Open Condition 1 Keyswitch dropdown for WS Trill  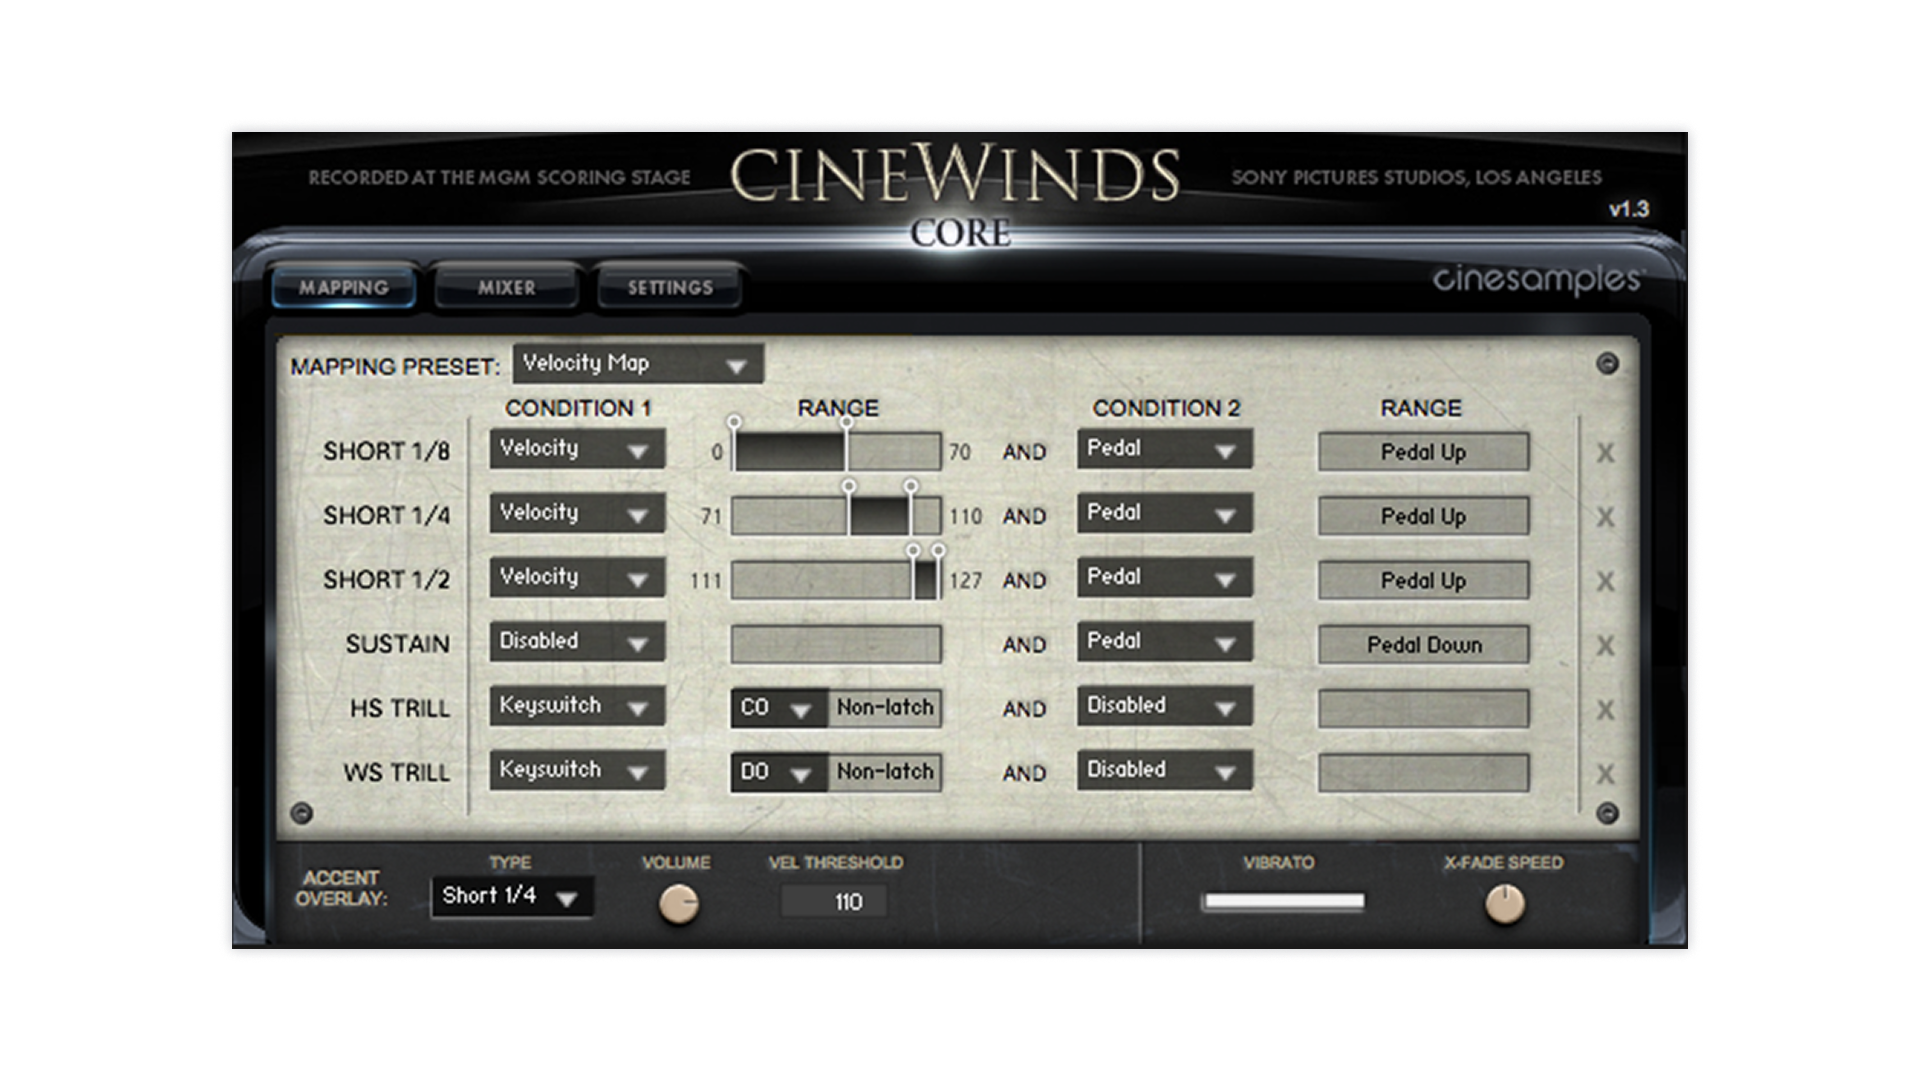tap(577, 770)
